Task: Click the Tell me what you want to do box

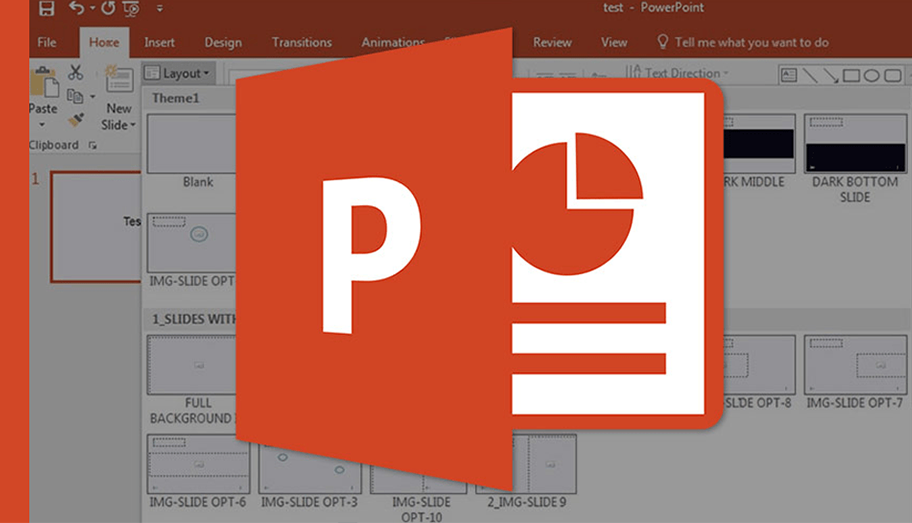Action: pyautogui.click(x=743, y=42)
